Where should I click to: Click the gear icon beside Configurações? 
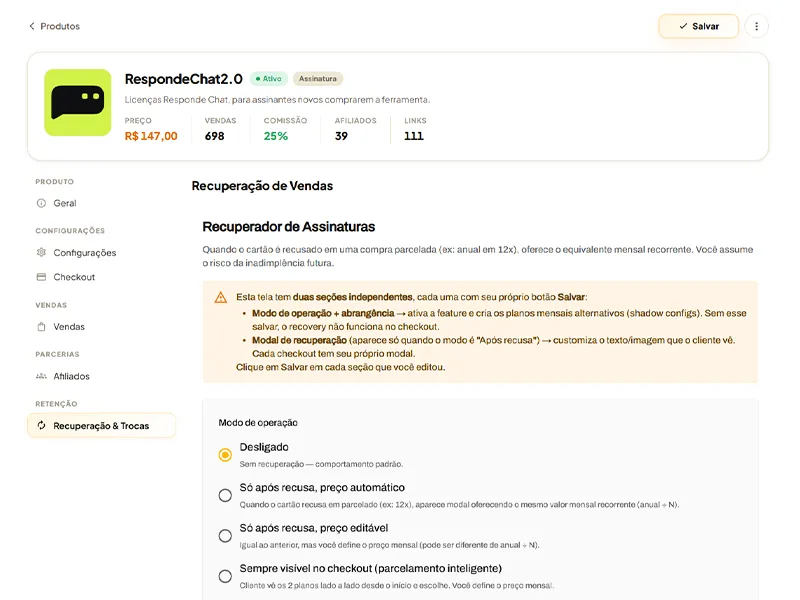[x=41, y=253]
